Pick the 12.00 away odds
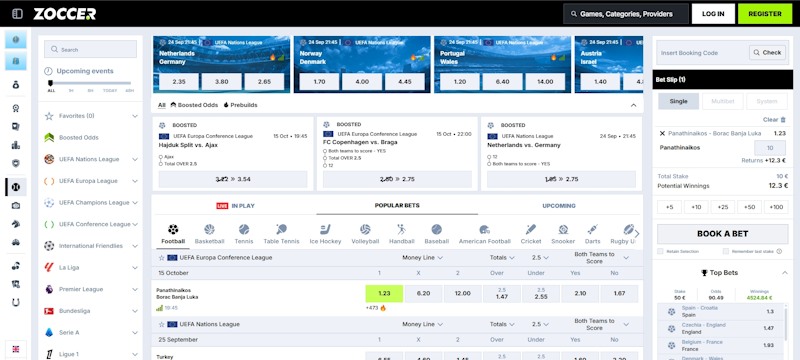Viewport: 800px width, 360px height. (x=463, y=294)
